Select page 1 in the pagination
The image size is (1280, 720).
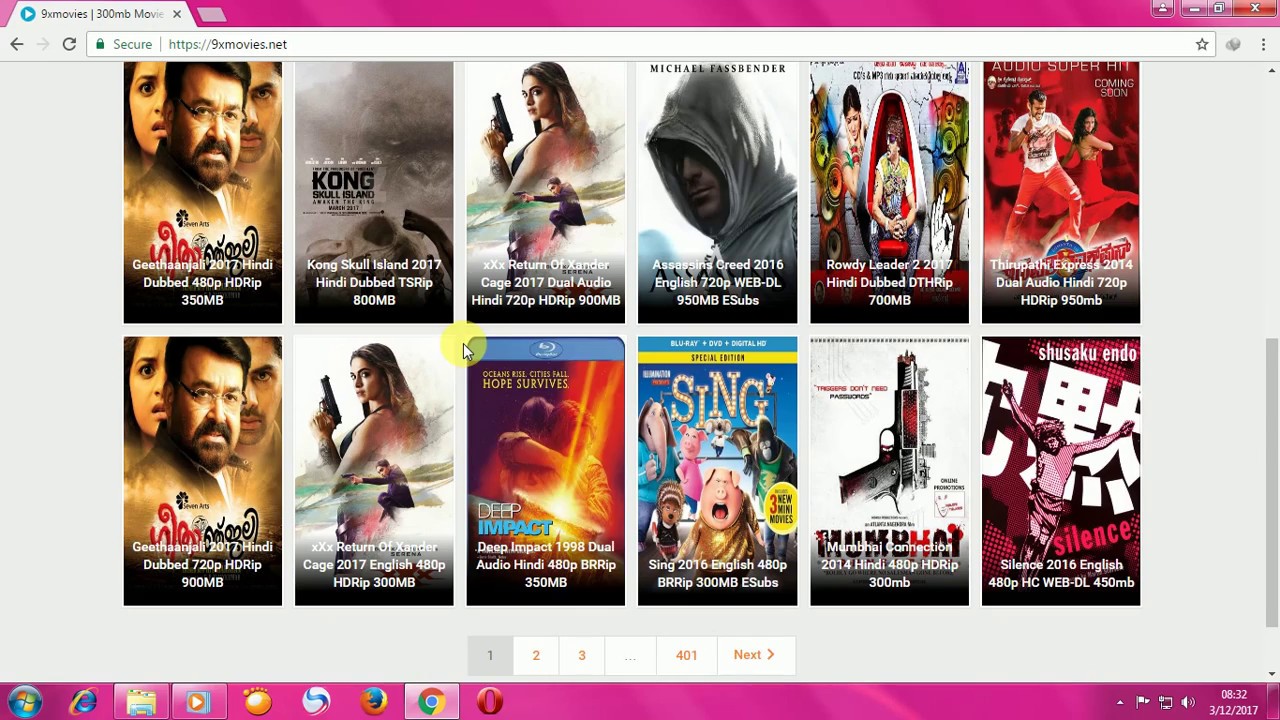pos(490,655)
